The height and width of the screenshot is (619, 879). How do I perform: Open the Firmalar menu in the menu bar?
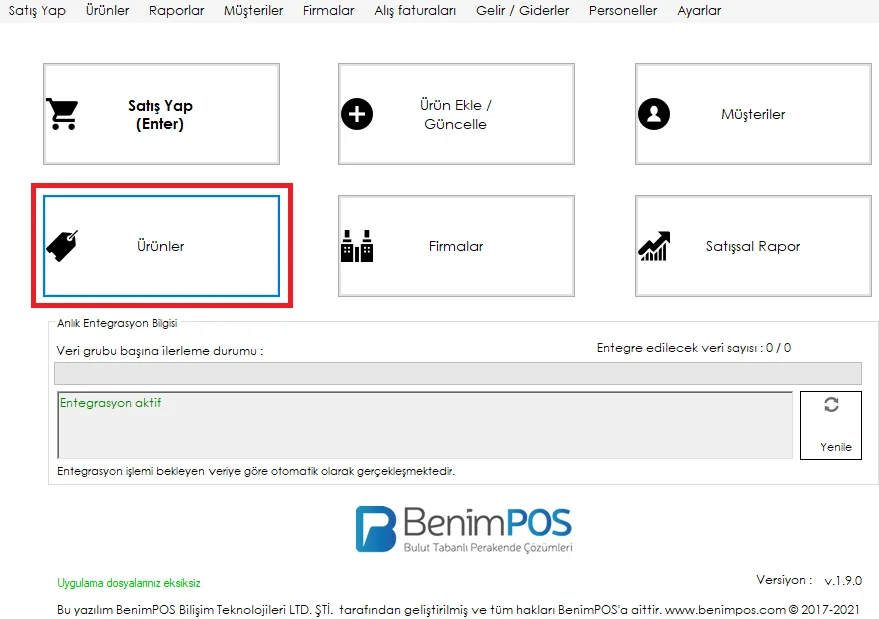(329, 11)
